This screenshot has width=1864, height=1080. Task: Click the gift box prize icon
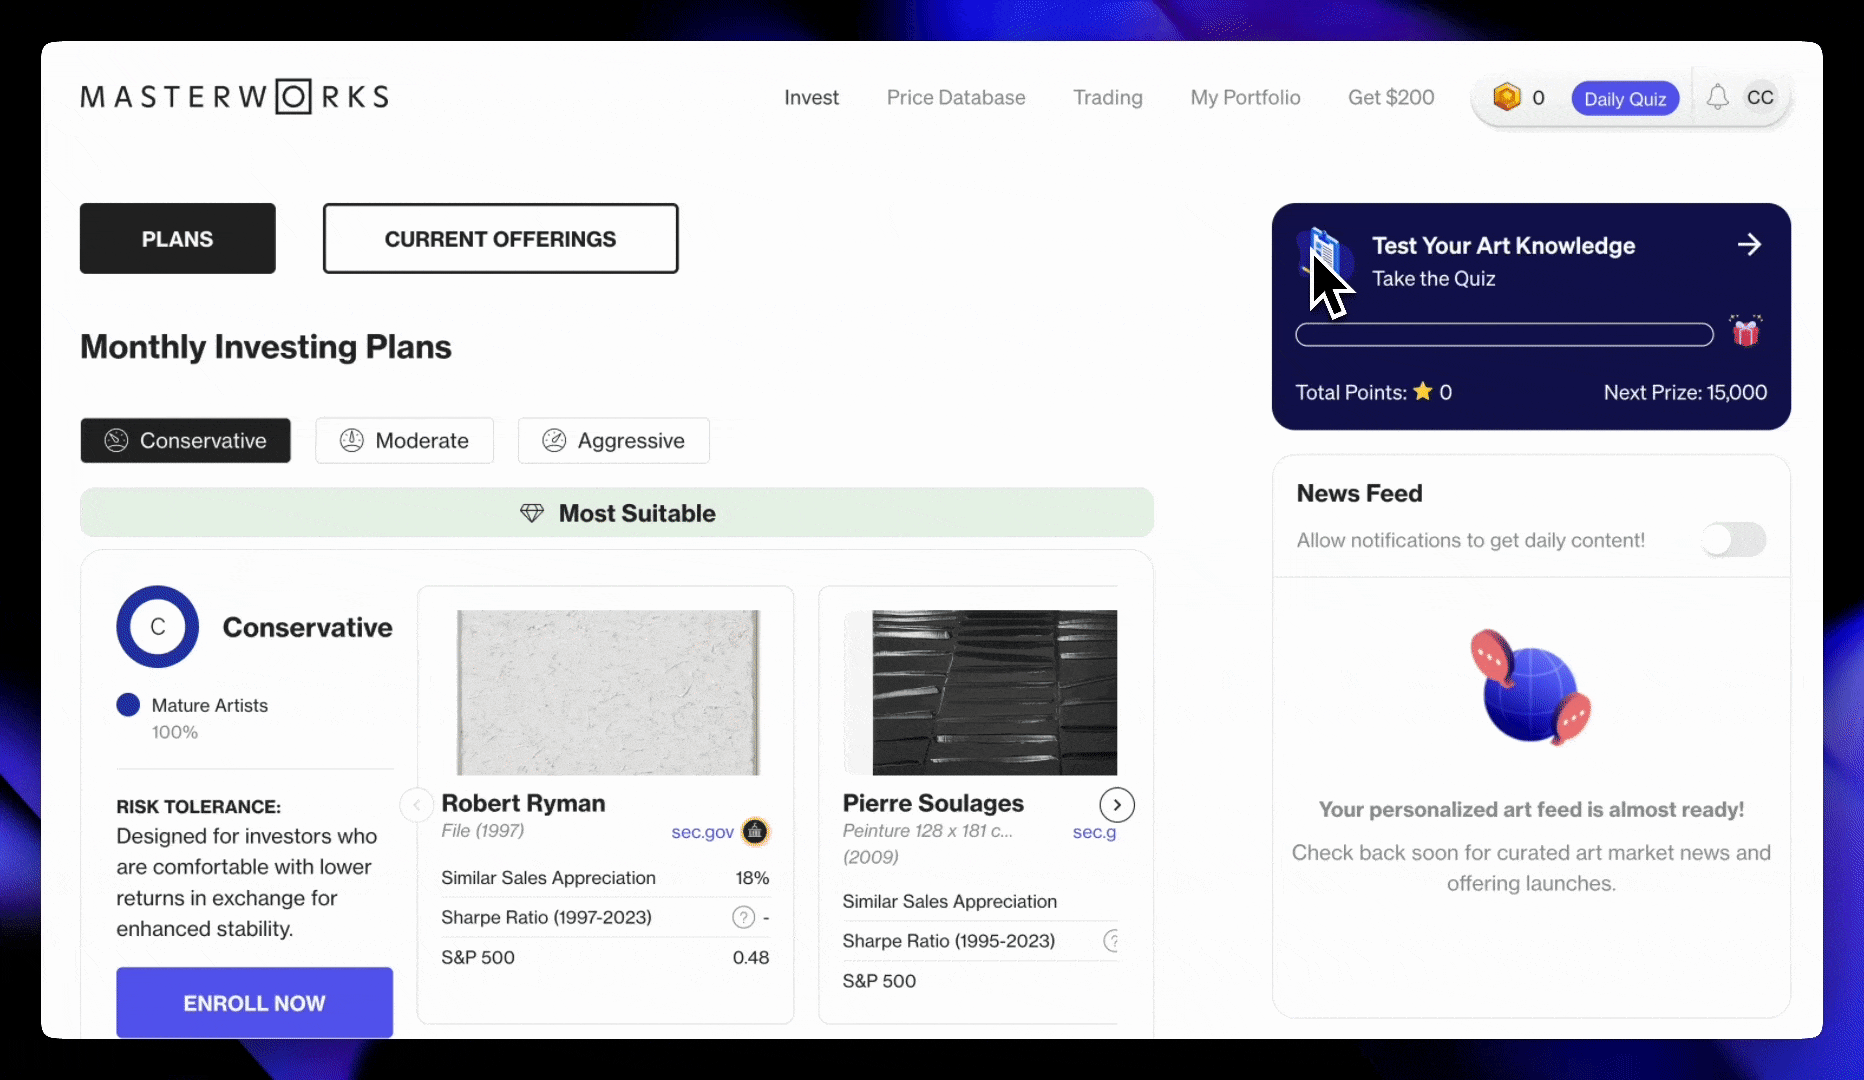coord(1746,332)
